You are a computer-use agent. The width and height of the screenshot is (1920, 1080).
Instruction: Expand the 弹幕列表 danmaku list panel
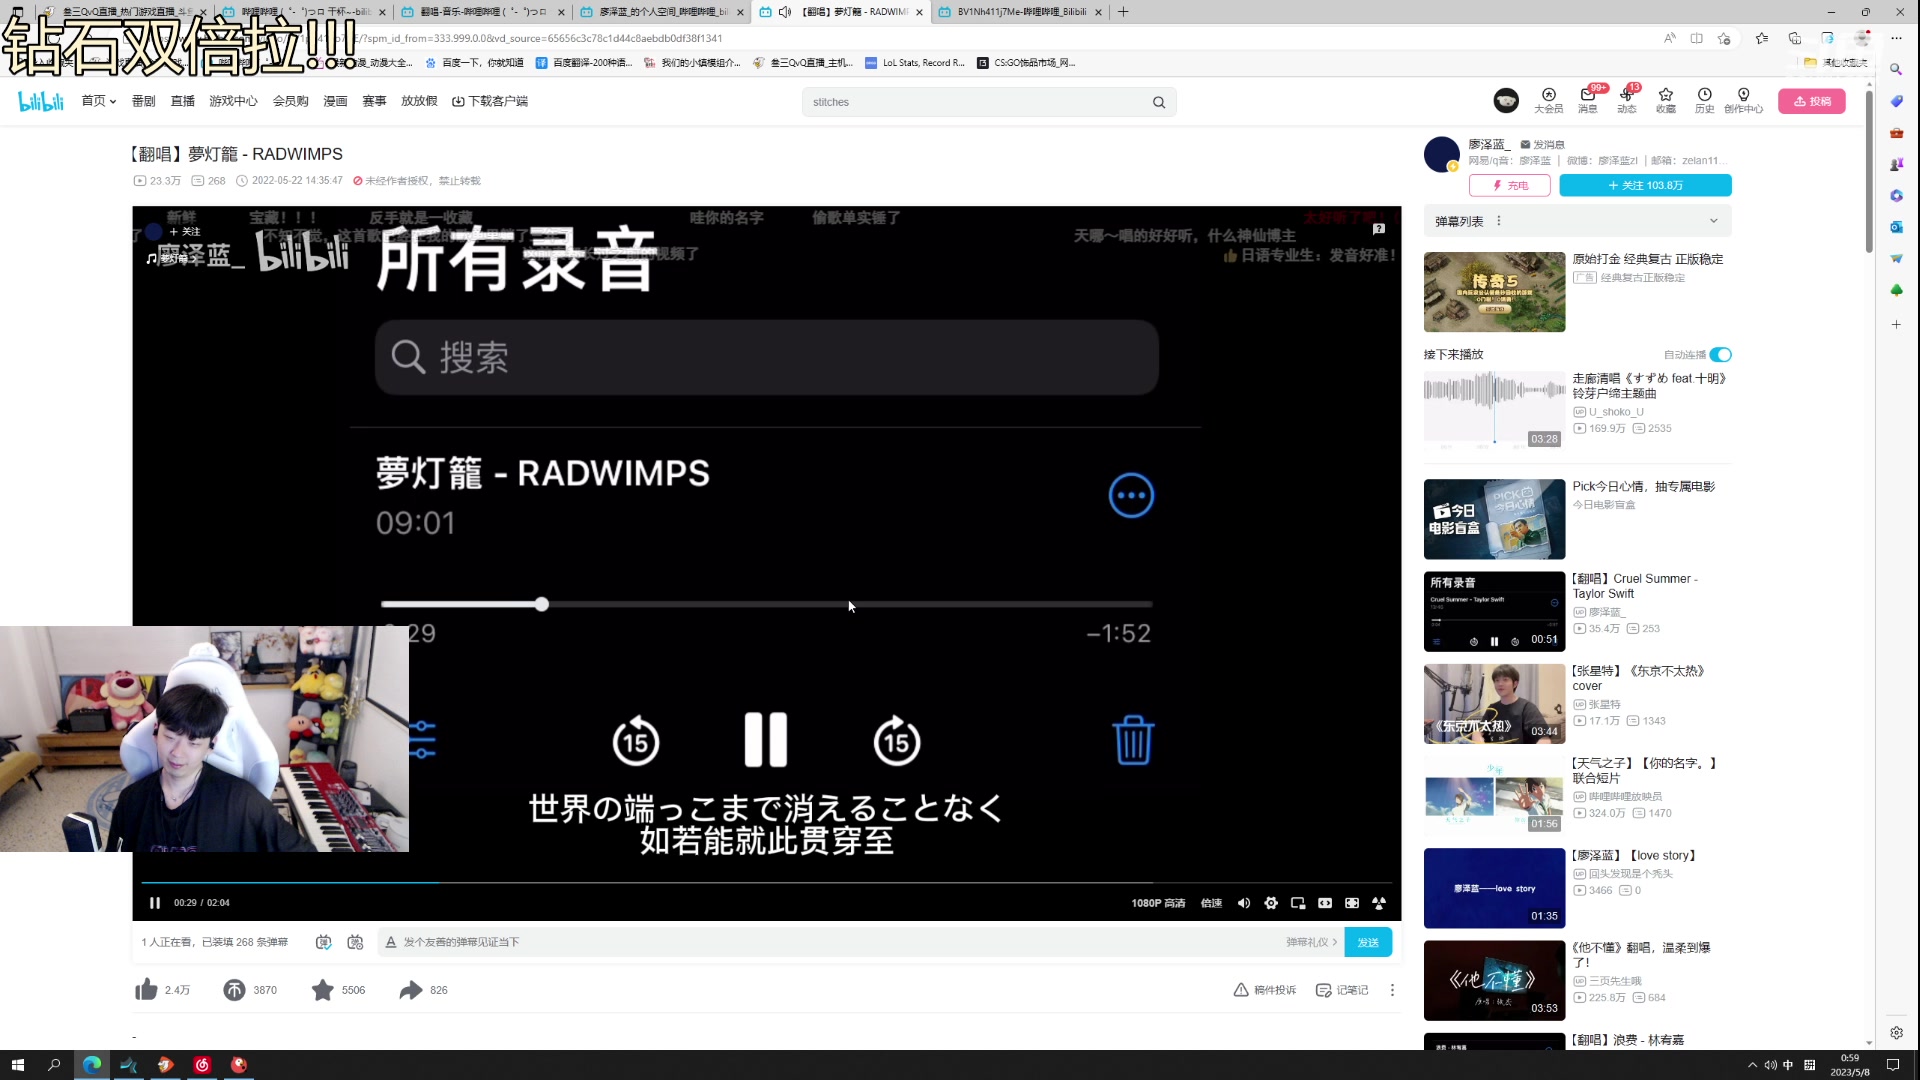point(1713,220)
